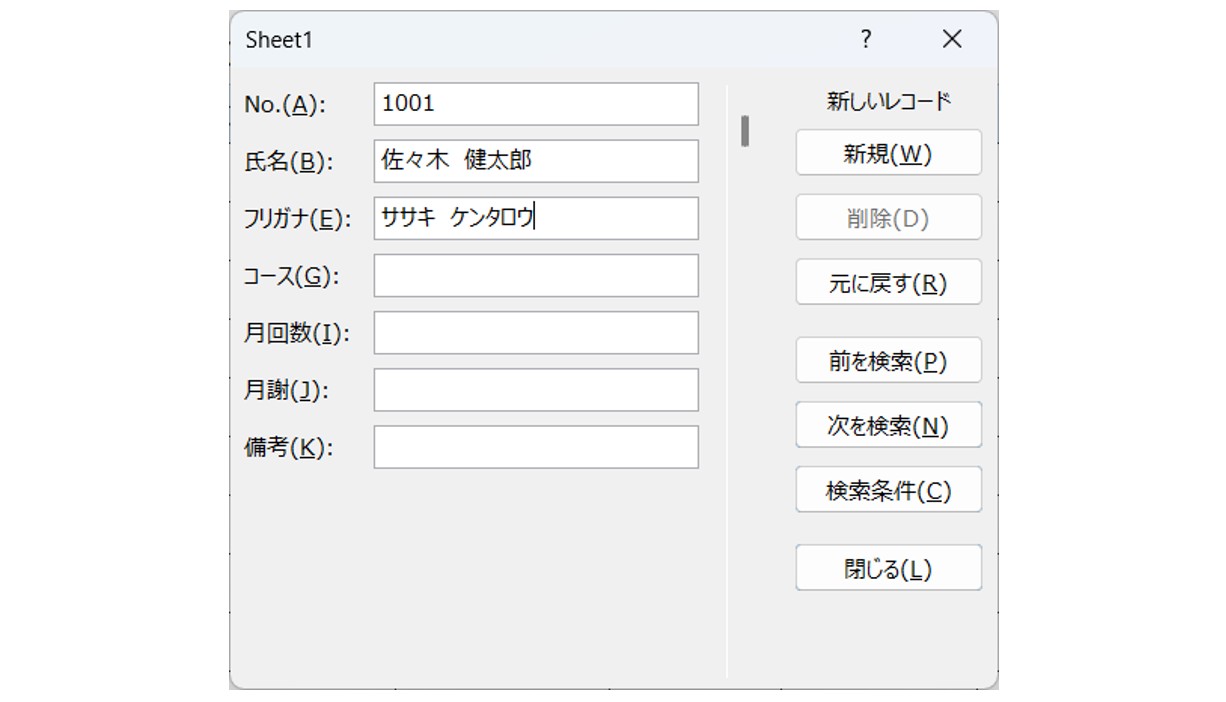Click the コース(G): label
Image resolution: width=1226 pixels, height=702 pixels.
click(x=292, y=277)
